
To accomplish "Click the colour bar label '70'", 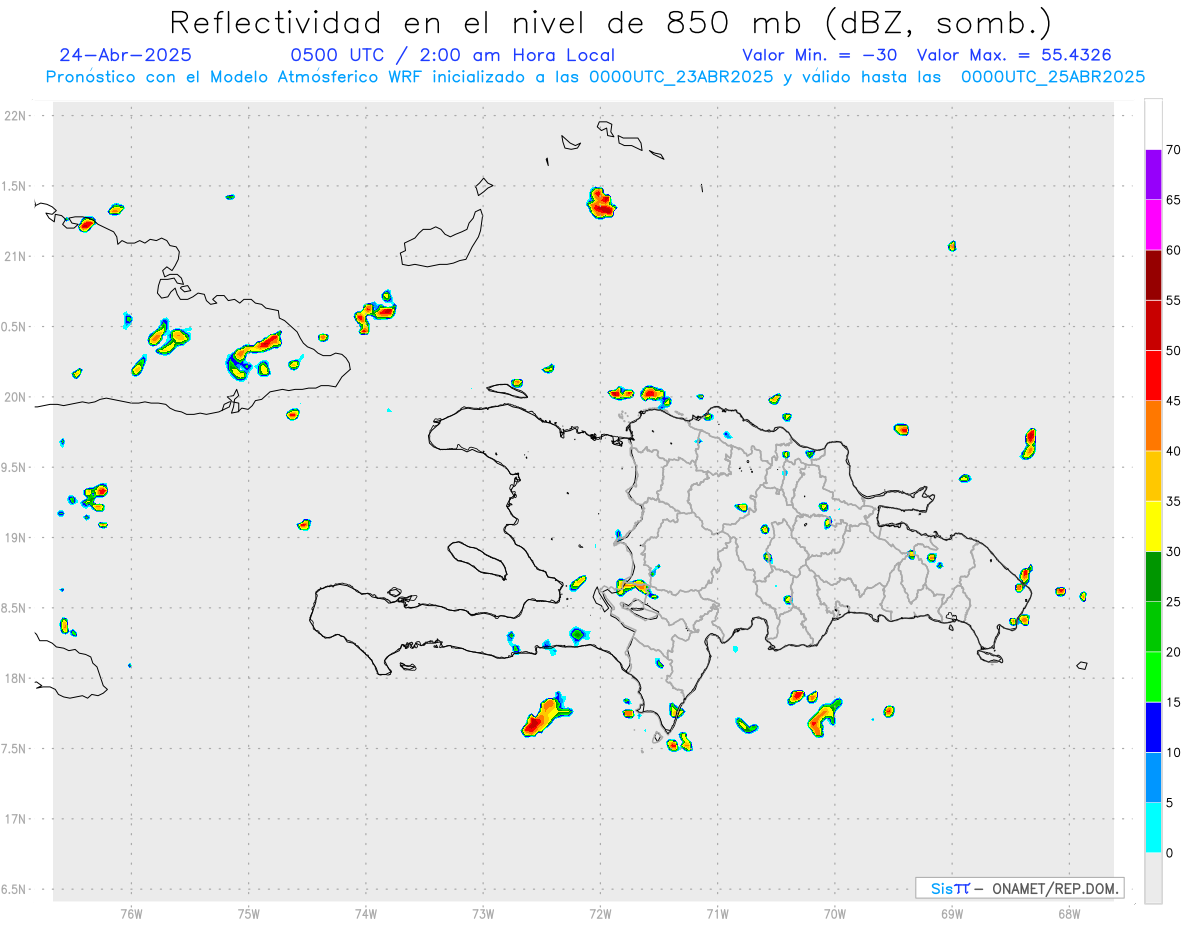I will pos(1175,150).
